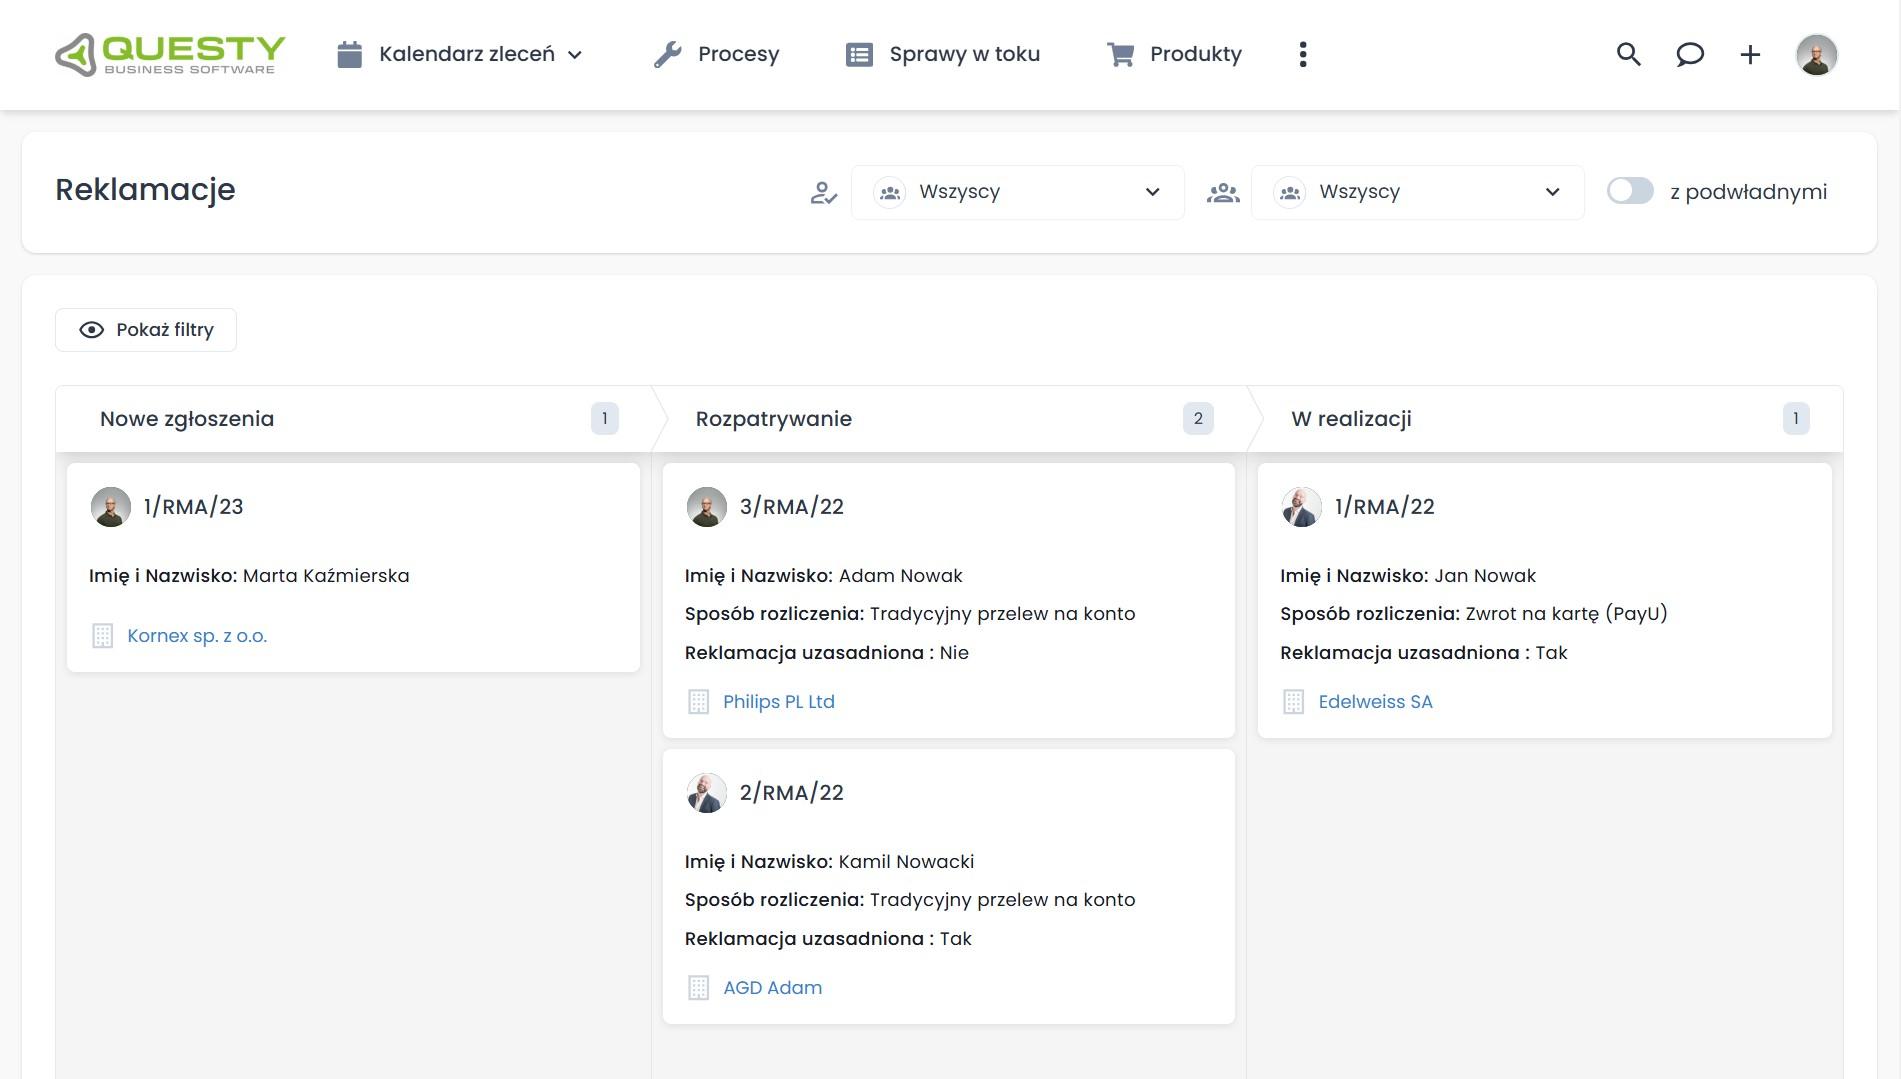Click the count badge in W realizacji
1901x1079 pixels.
pos(1796,418)
